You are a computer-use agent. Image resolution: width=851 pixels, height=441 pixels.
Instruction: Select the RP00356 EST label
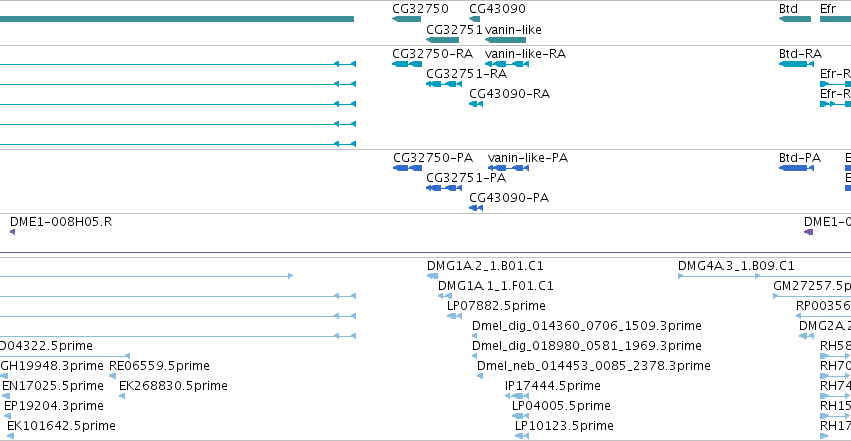(x=823, y=306)
